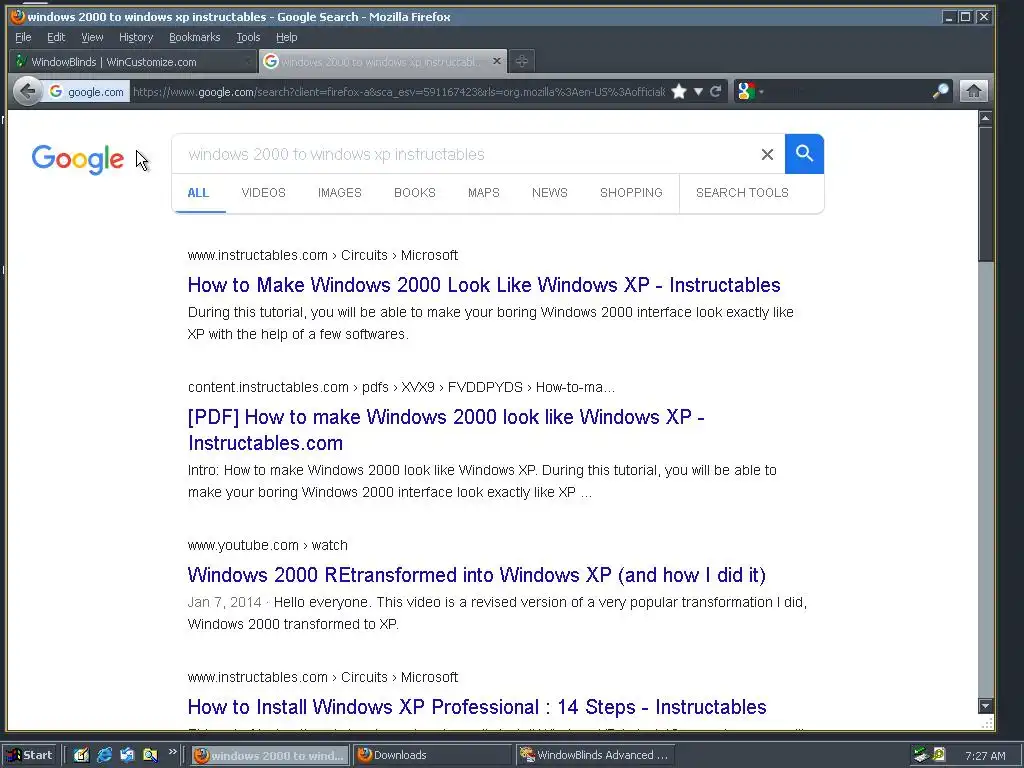The width and height of the screenshot is (1024, 768).
Task: Open the PDF Instructables.com result link
Action: (x=446, y=430)
